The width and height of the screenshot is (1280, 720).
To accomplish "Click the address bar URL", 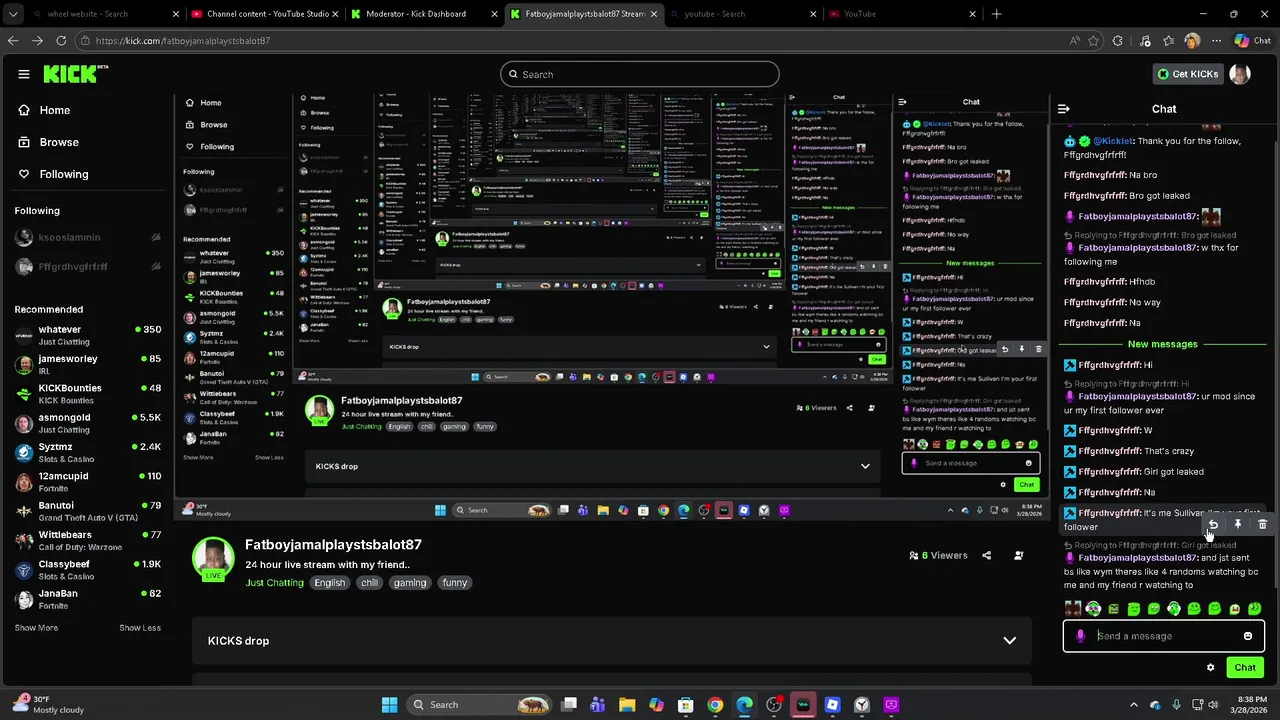I will (183, 41).
